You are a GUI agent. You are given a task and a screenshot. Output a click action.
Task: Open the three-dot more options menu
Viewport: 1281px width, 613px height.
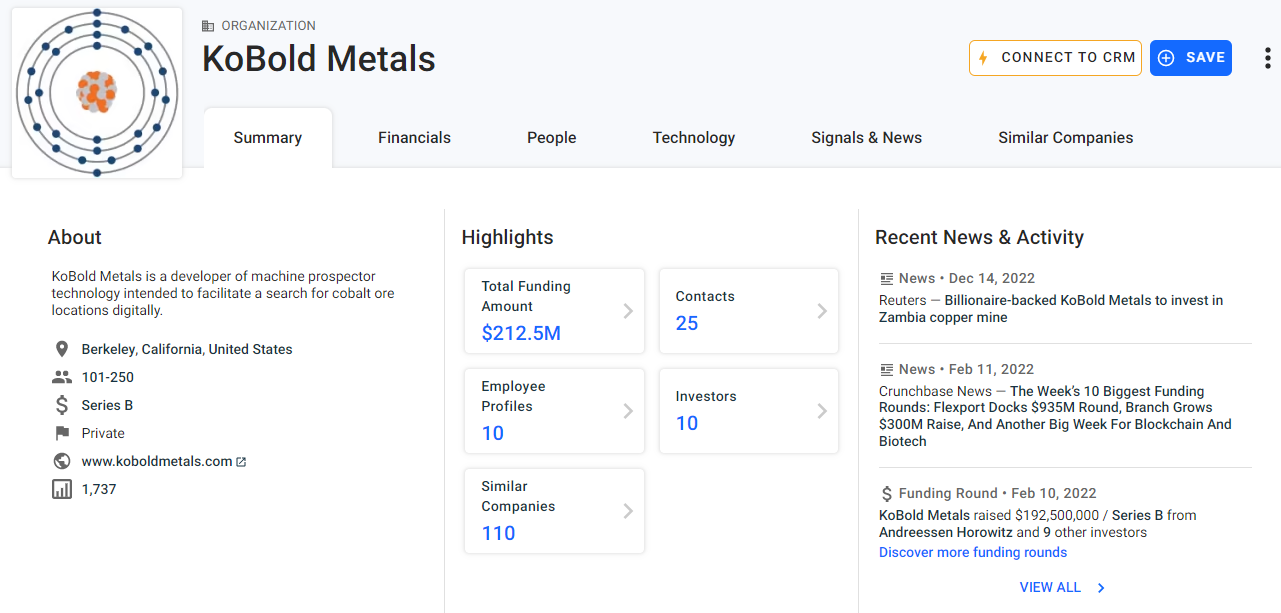pos(1268,58)
